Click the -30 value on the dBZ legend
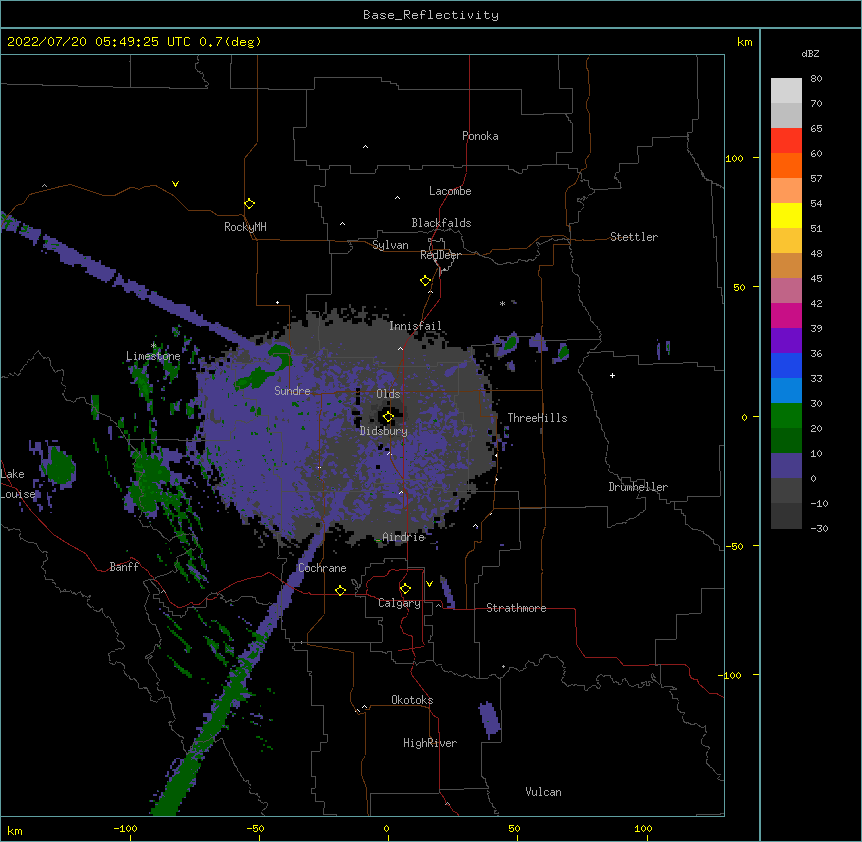Viewport: 862px width, 842px height. pyautogui.click(x=819, y=529)
